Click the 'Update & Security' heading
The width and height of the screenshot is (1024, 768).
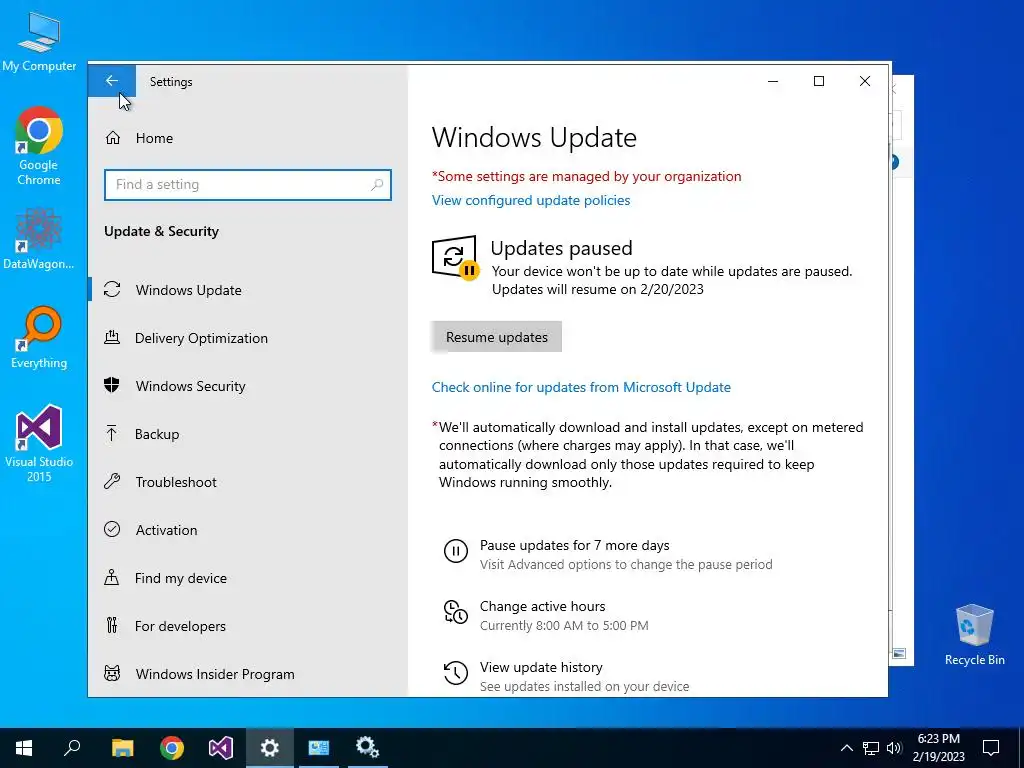coord(161,231)
